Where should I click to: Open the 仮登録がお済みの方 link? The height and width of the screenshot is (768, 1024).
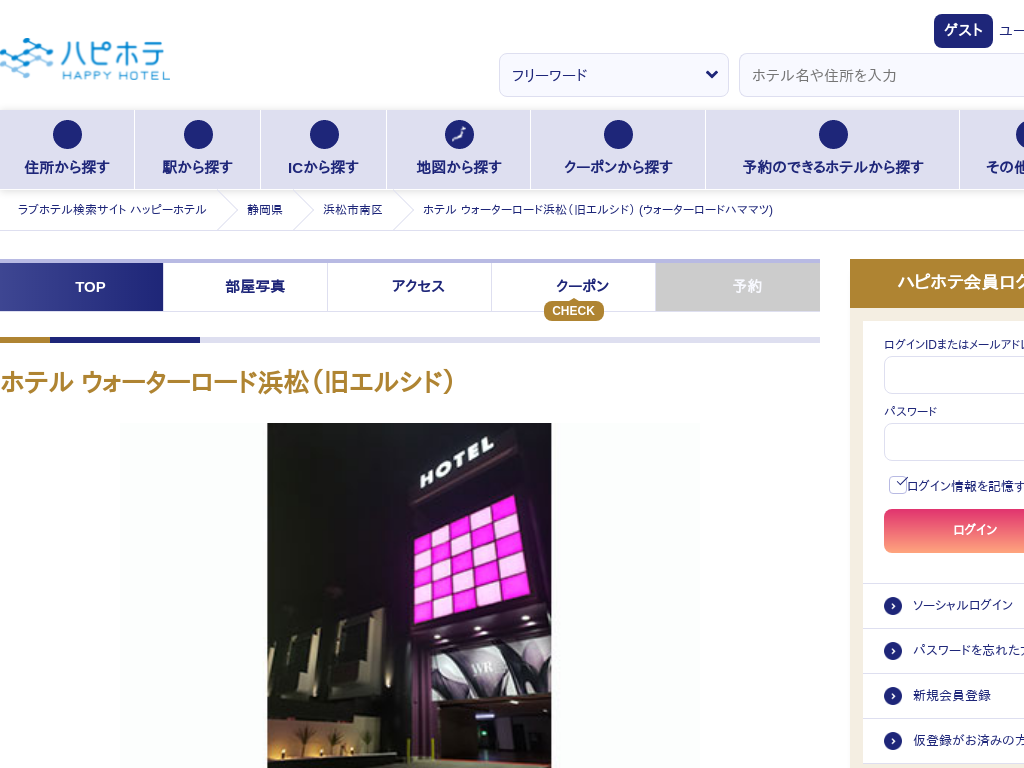[968, 741]
